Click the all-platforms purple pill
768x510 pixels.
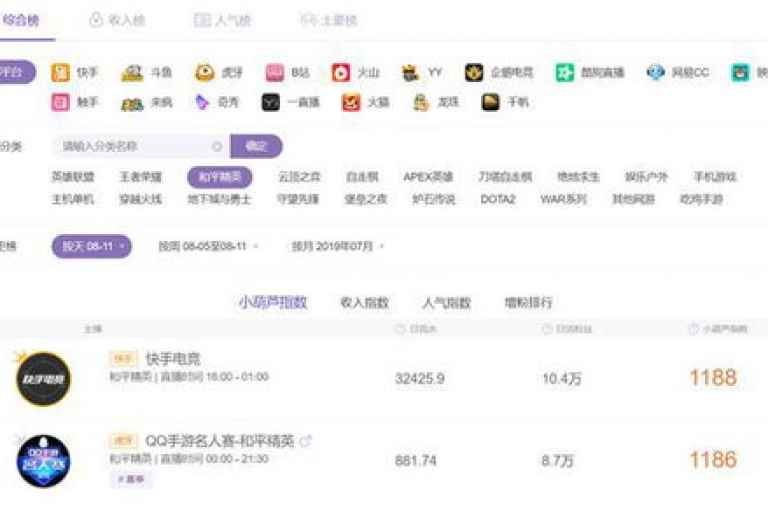coord(16,73)
